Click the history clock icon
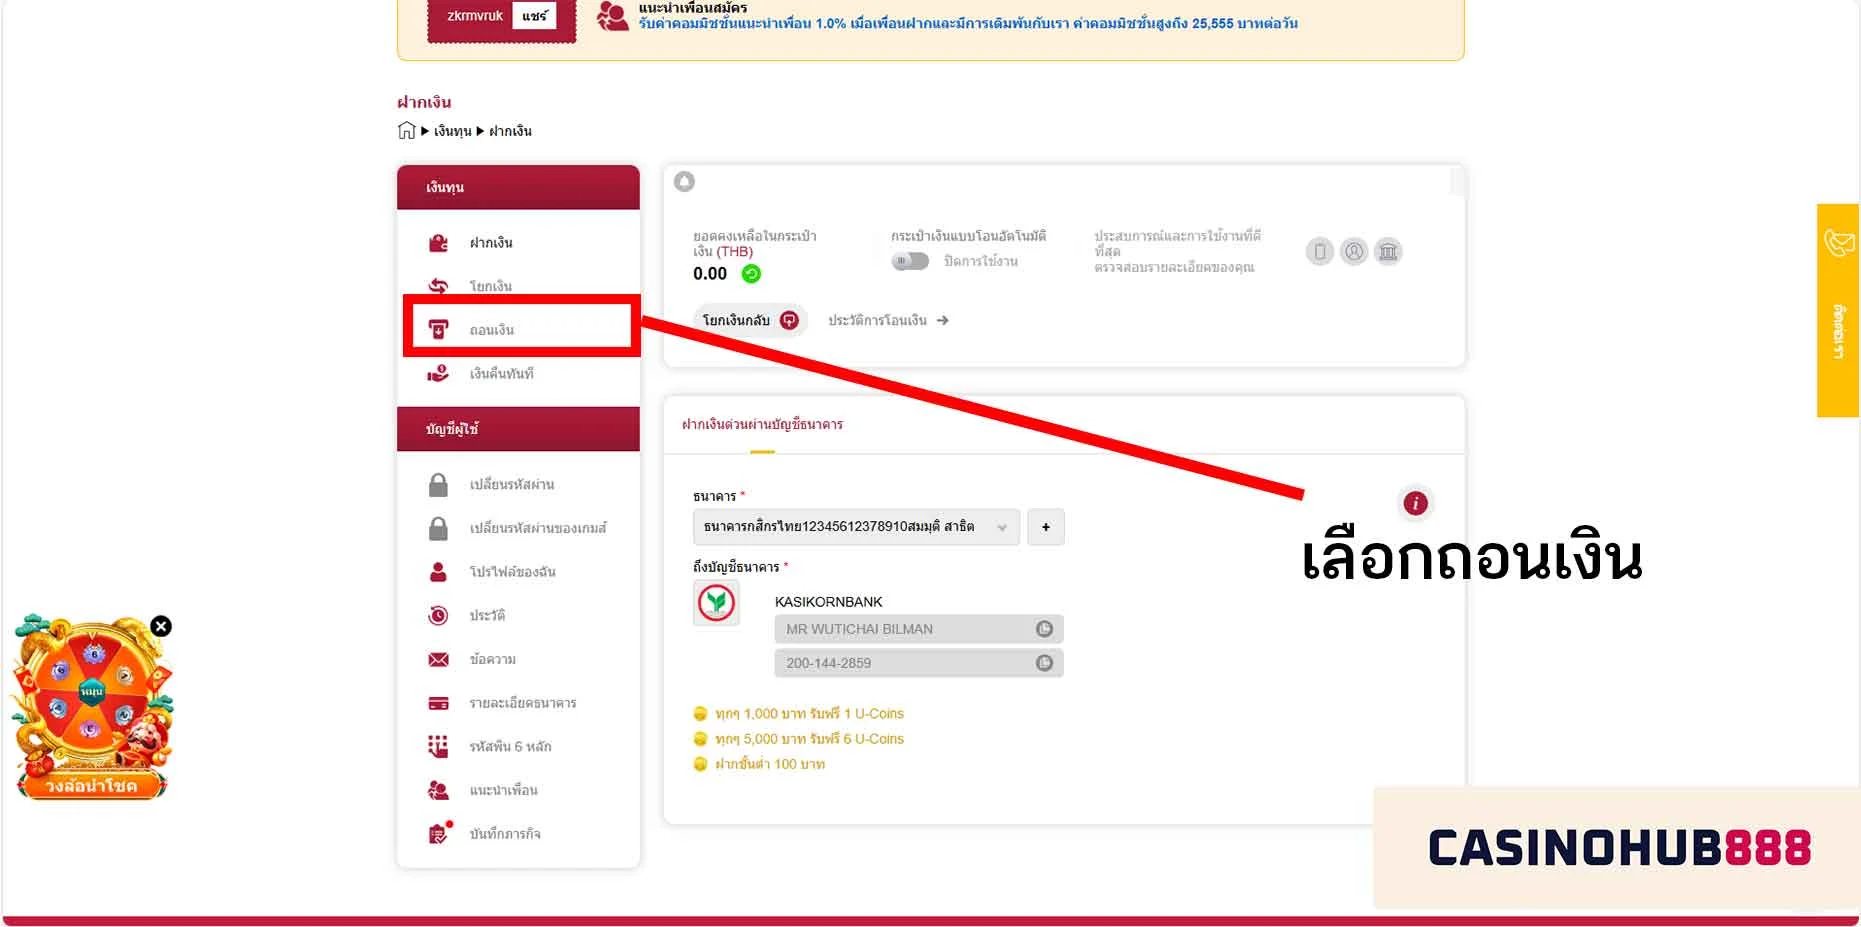The width and height of the screenshot is (1861, 927). pos(438,615)
